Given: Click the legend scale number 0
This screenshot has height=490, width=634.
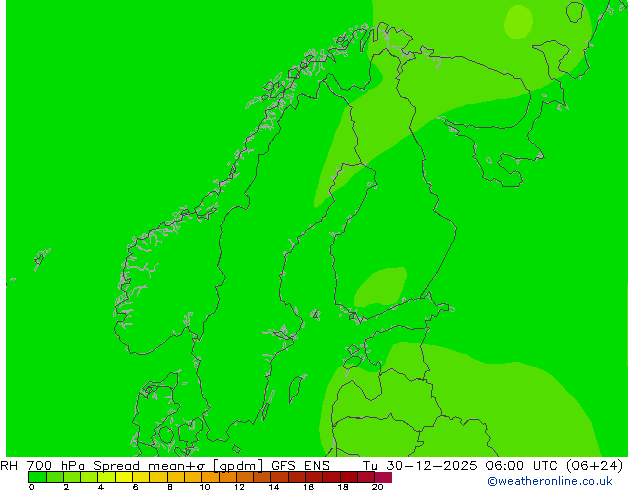Looking at the screenshot, I should click(32, 486).
